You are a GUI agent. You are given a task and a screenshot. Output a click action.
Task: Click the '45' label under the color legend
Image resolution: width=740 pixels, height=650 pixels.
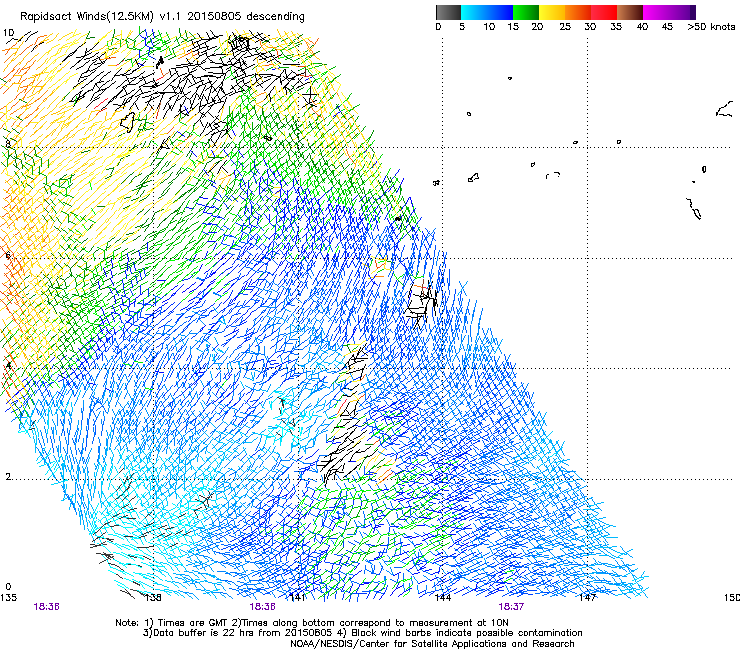pyautogui.click(x=667, y=27)
